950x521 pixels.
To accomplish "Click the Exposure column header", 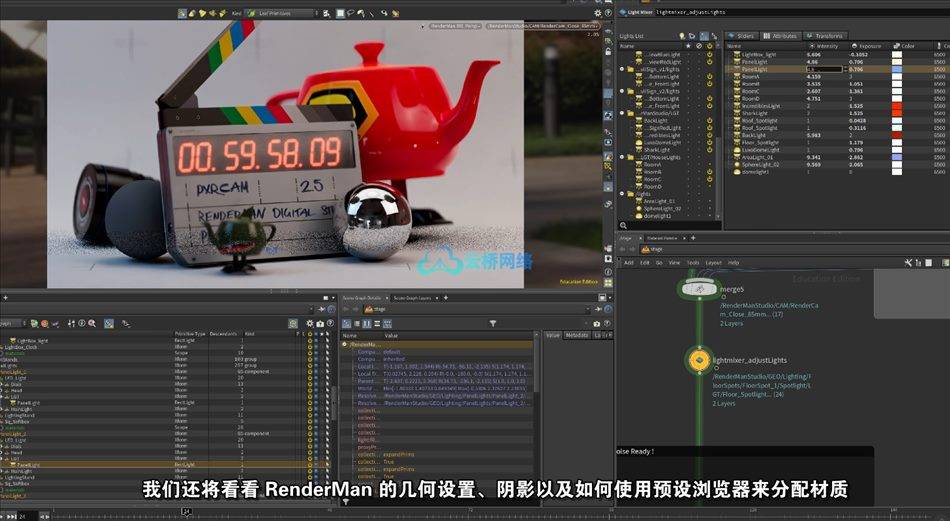I will click(x=868, y=46).
